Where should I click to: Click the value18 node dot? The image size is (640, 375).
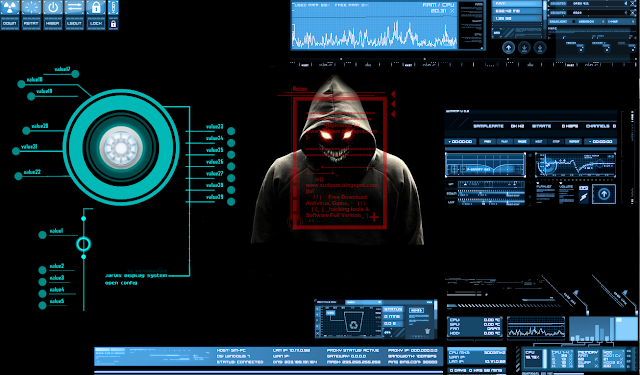21,84
